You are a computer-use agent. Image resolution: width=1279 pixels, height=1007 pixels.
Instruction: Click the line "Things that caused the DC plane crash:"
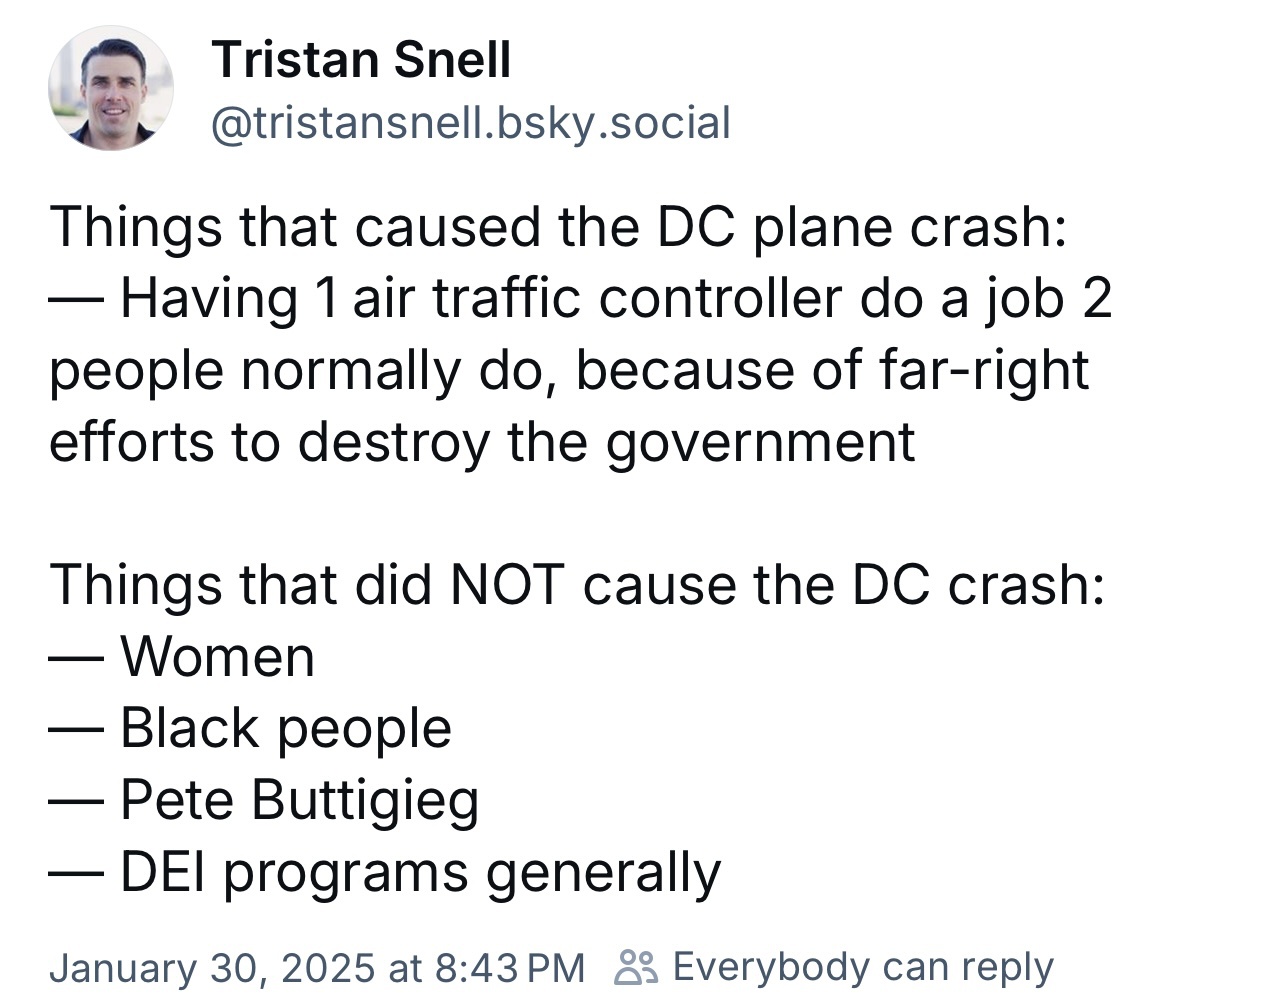pyautogui.click(x=559, y=226)
